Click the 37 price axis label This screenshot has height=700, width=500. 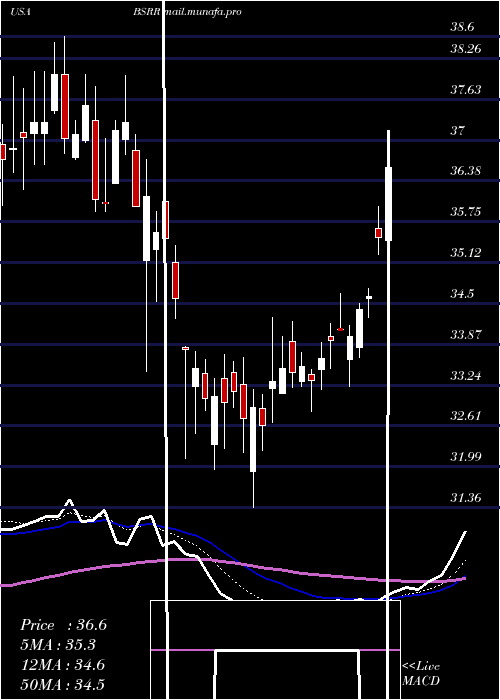[x=458, y=130]
